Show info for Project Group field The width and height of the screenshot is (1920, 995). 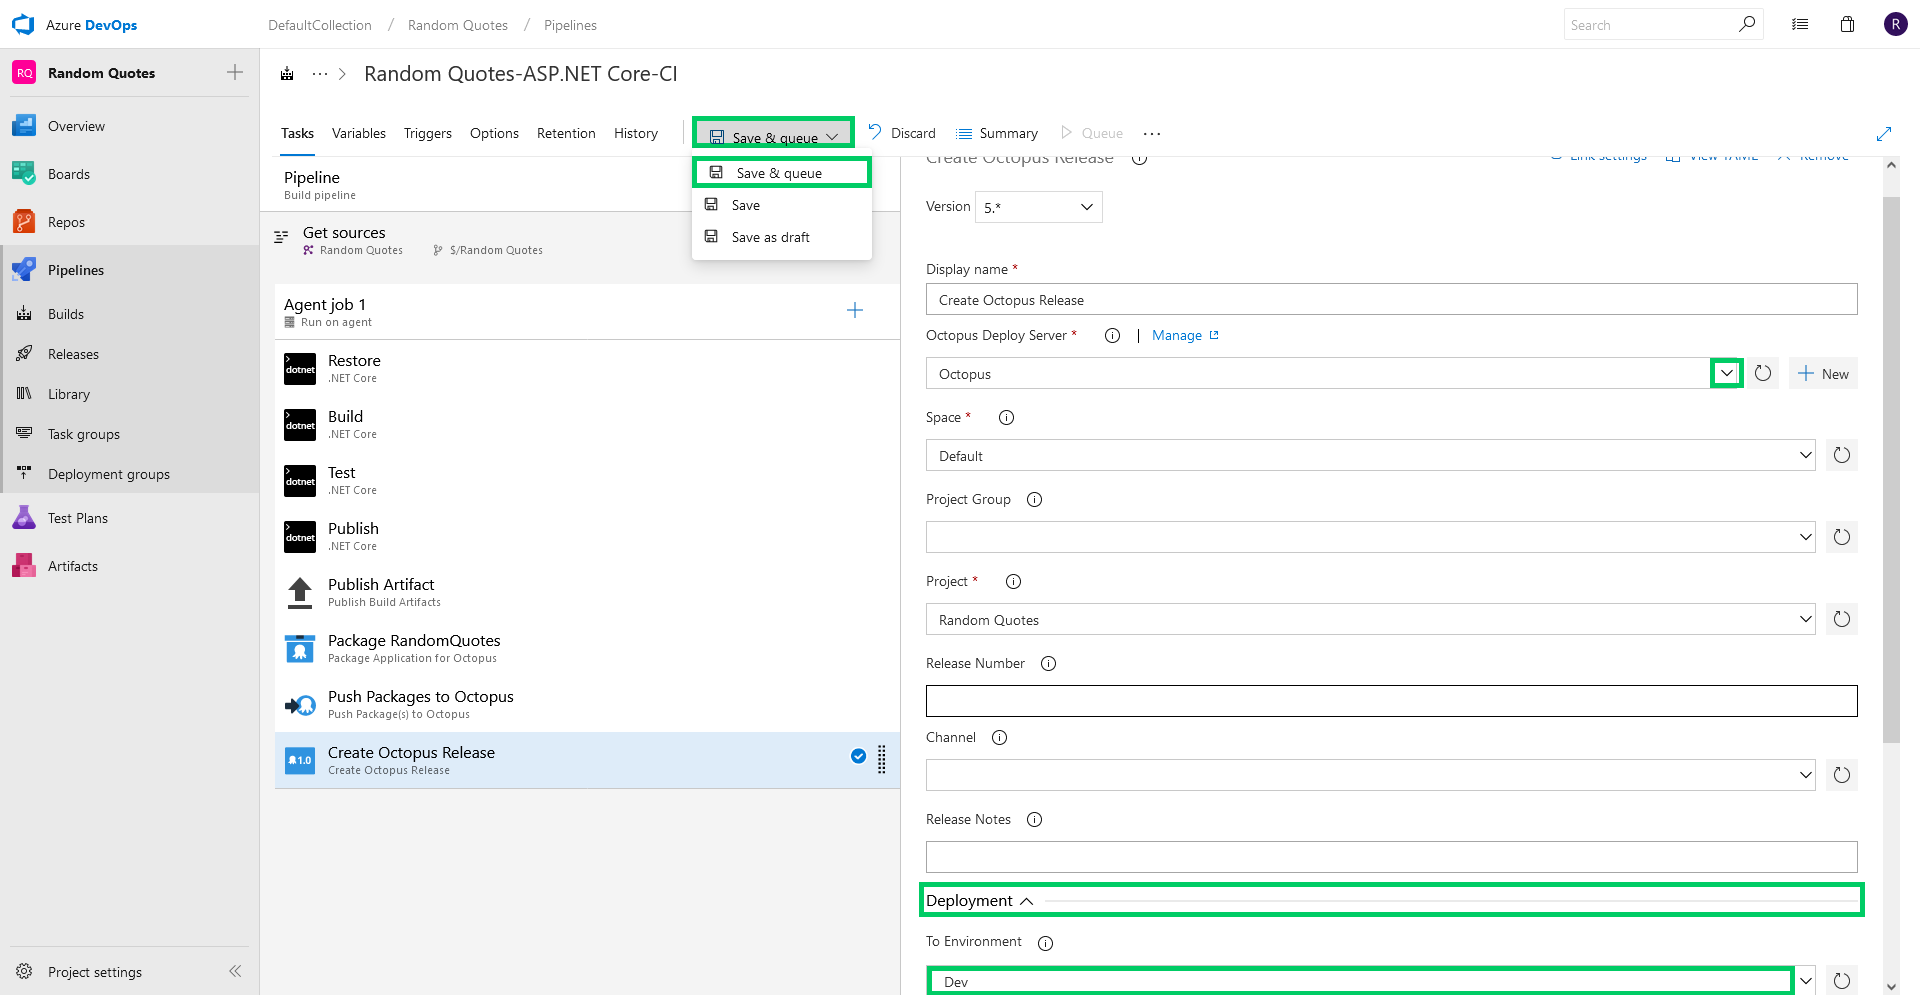click(1035, 500)
